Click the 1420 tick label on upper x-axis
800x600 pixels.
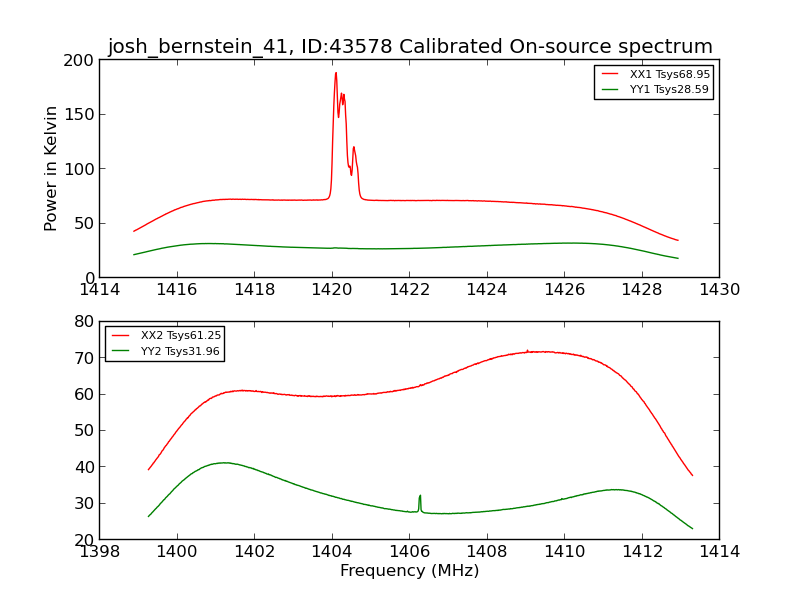click(x=332, y=289)
